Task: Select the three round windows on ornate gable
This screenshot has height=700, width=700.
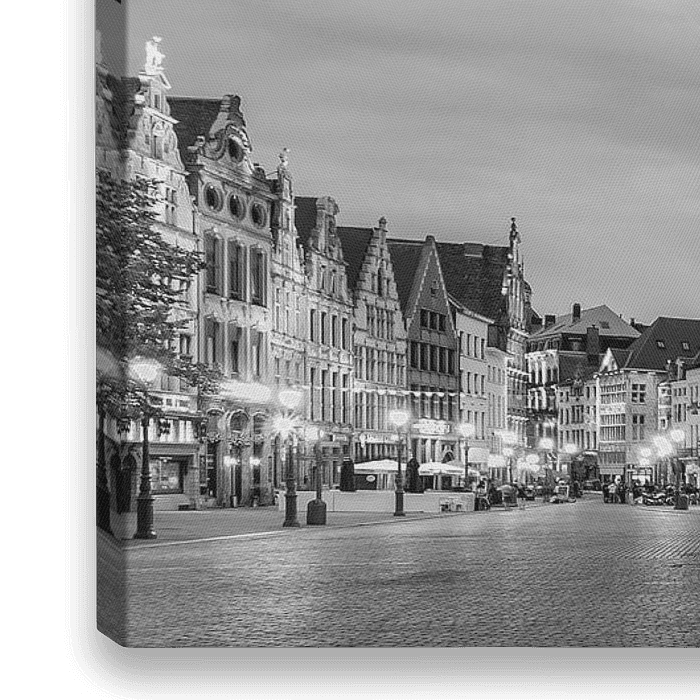Action: pyautogui.click(x=235, y=206)
